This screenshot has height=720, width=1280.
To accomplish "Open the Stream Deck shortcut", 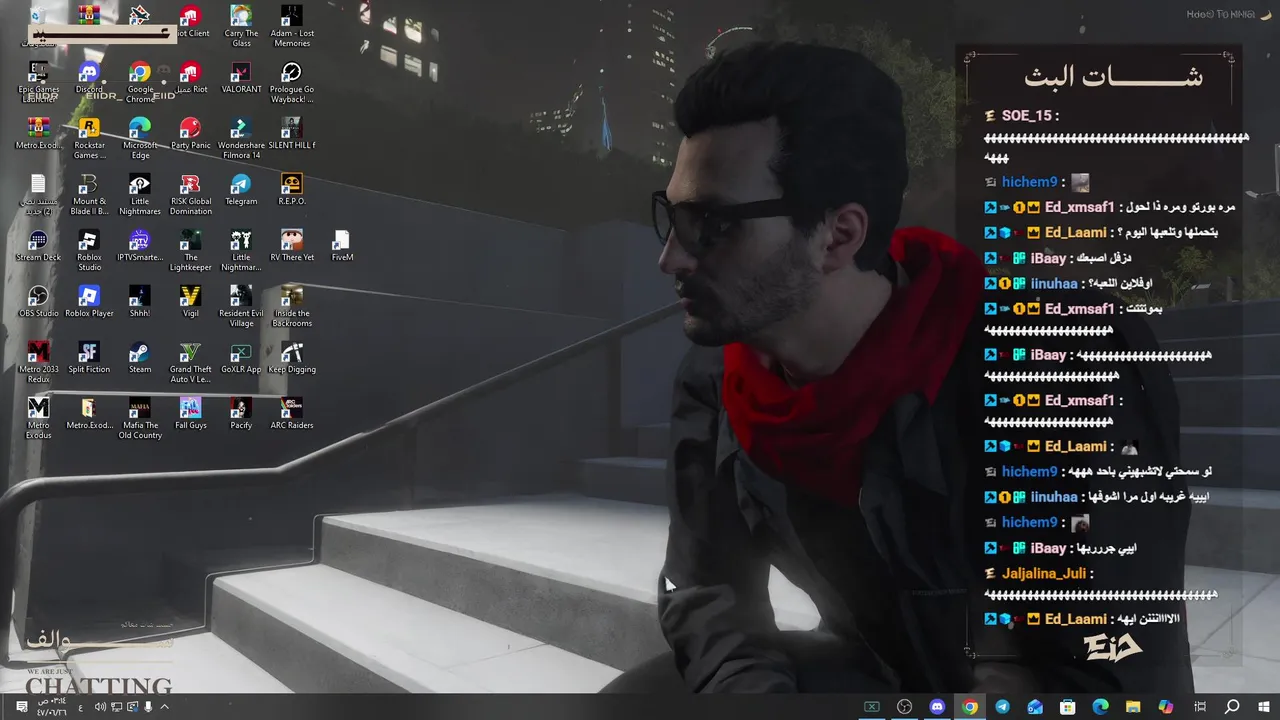I will point(38,246).
